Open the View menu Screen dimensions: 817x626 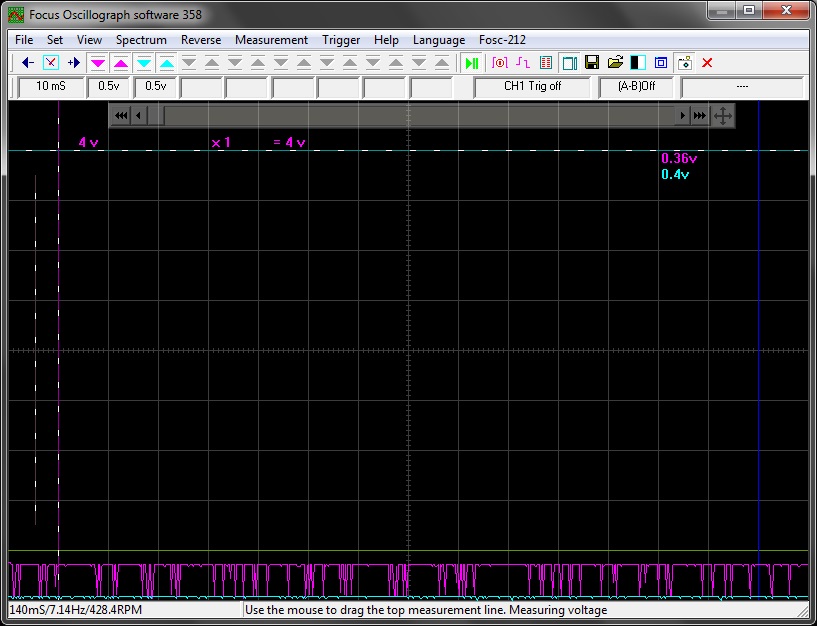[x=89, y=40]
